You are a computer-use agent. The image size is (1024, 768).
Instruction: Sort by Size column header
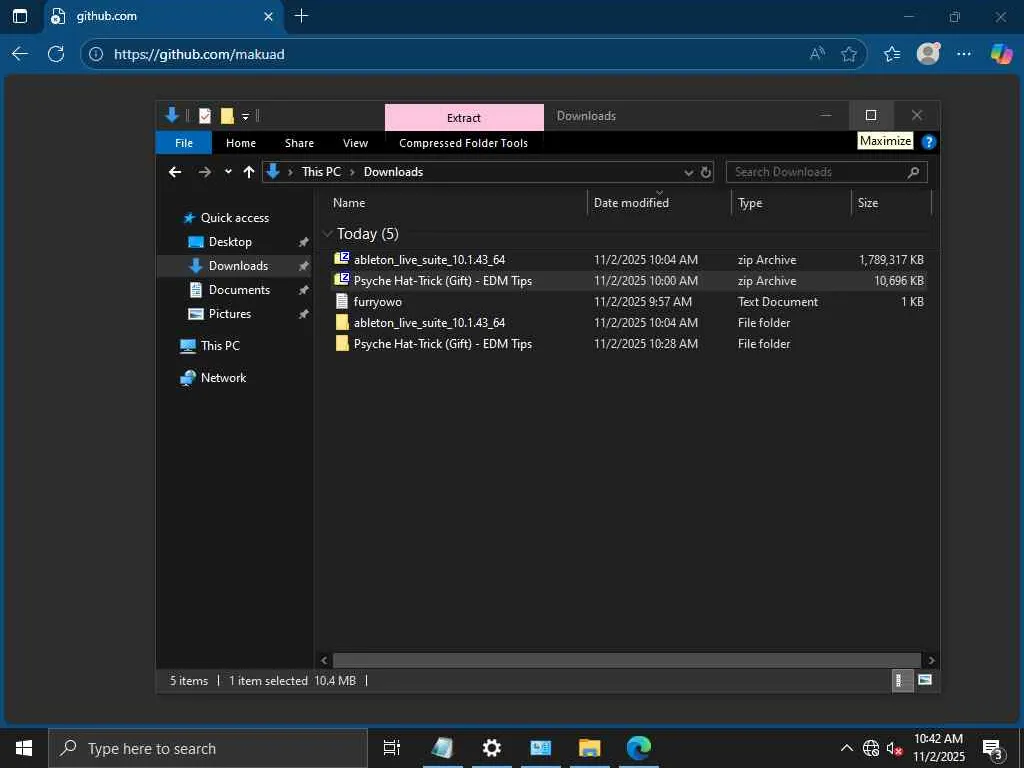868,203
